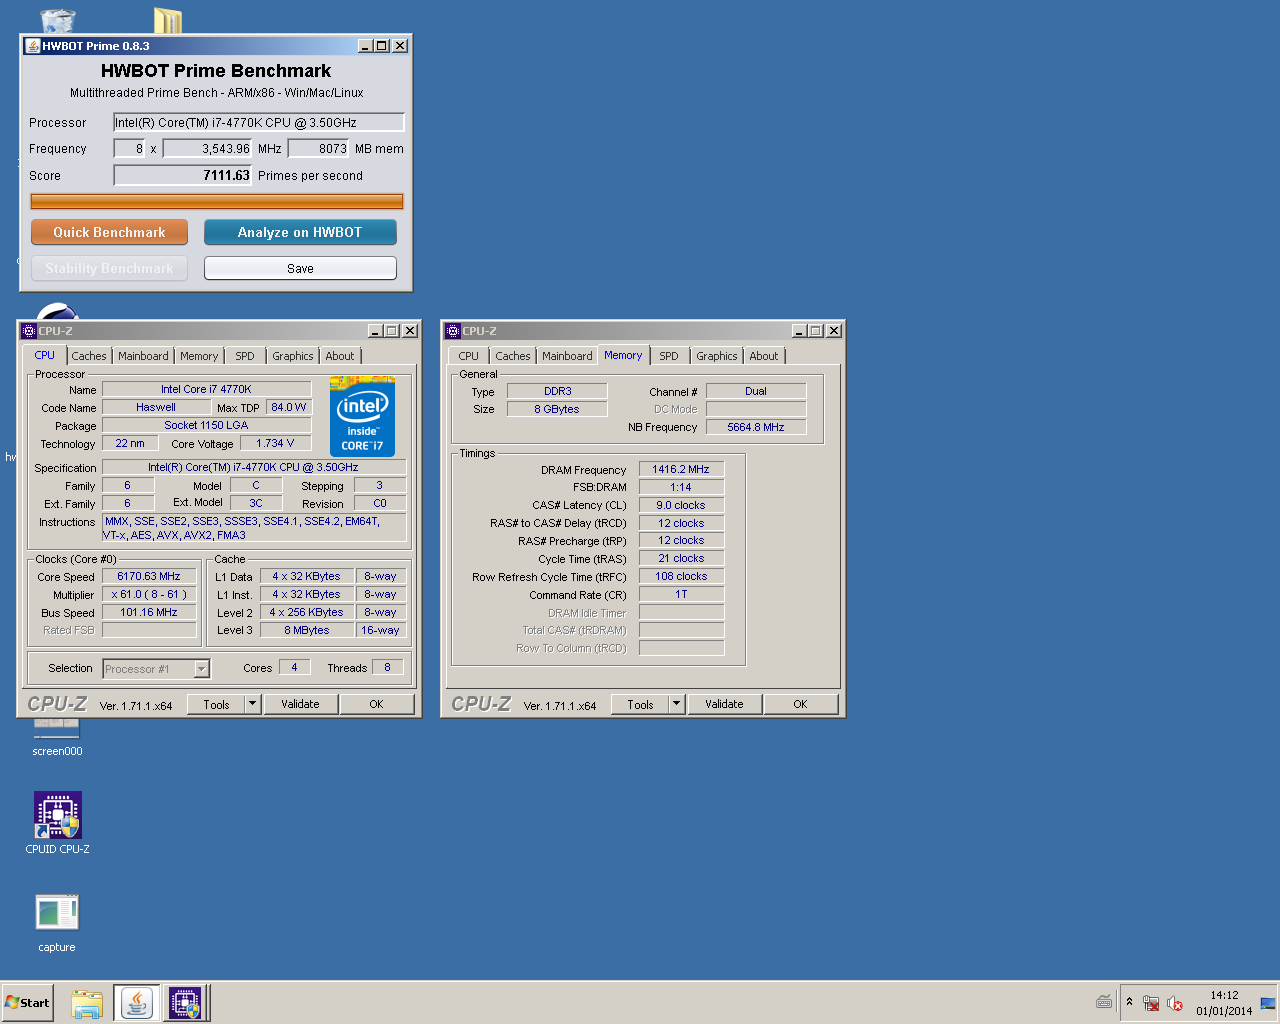Switch to Mainboard tab in left CPU-Z
Viewport: 1280px width, 1024px height.
143,356
